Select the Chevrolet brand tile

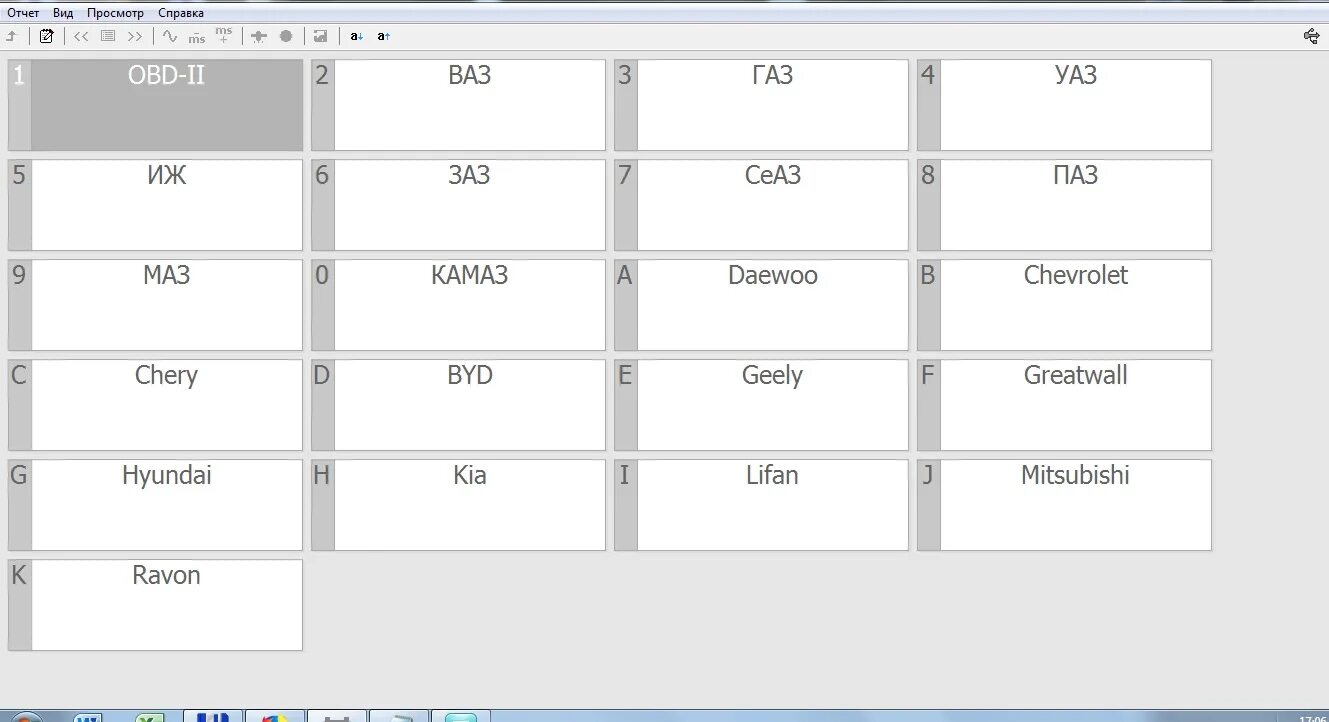(1064, 305)
